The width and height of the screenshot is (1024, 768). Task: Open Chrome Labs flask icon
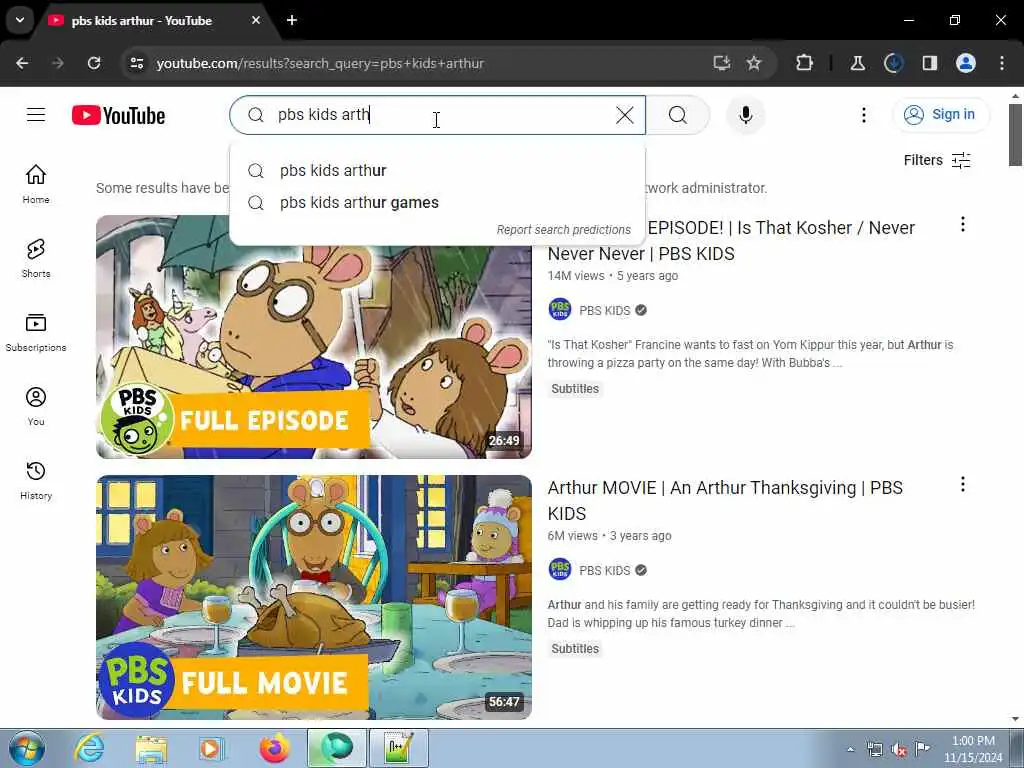857,63
